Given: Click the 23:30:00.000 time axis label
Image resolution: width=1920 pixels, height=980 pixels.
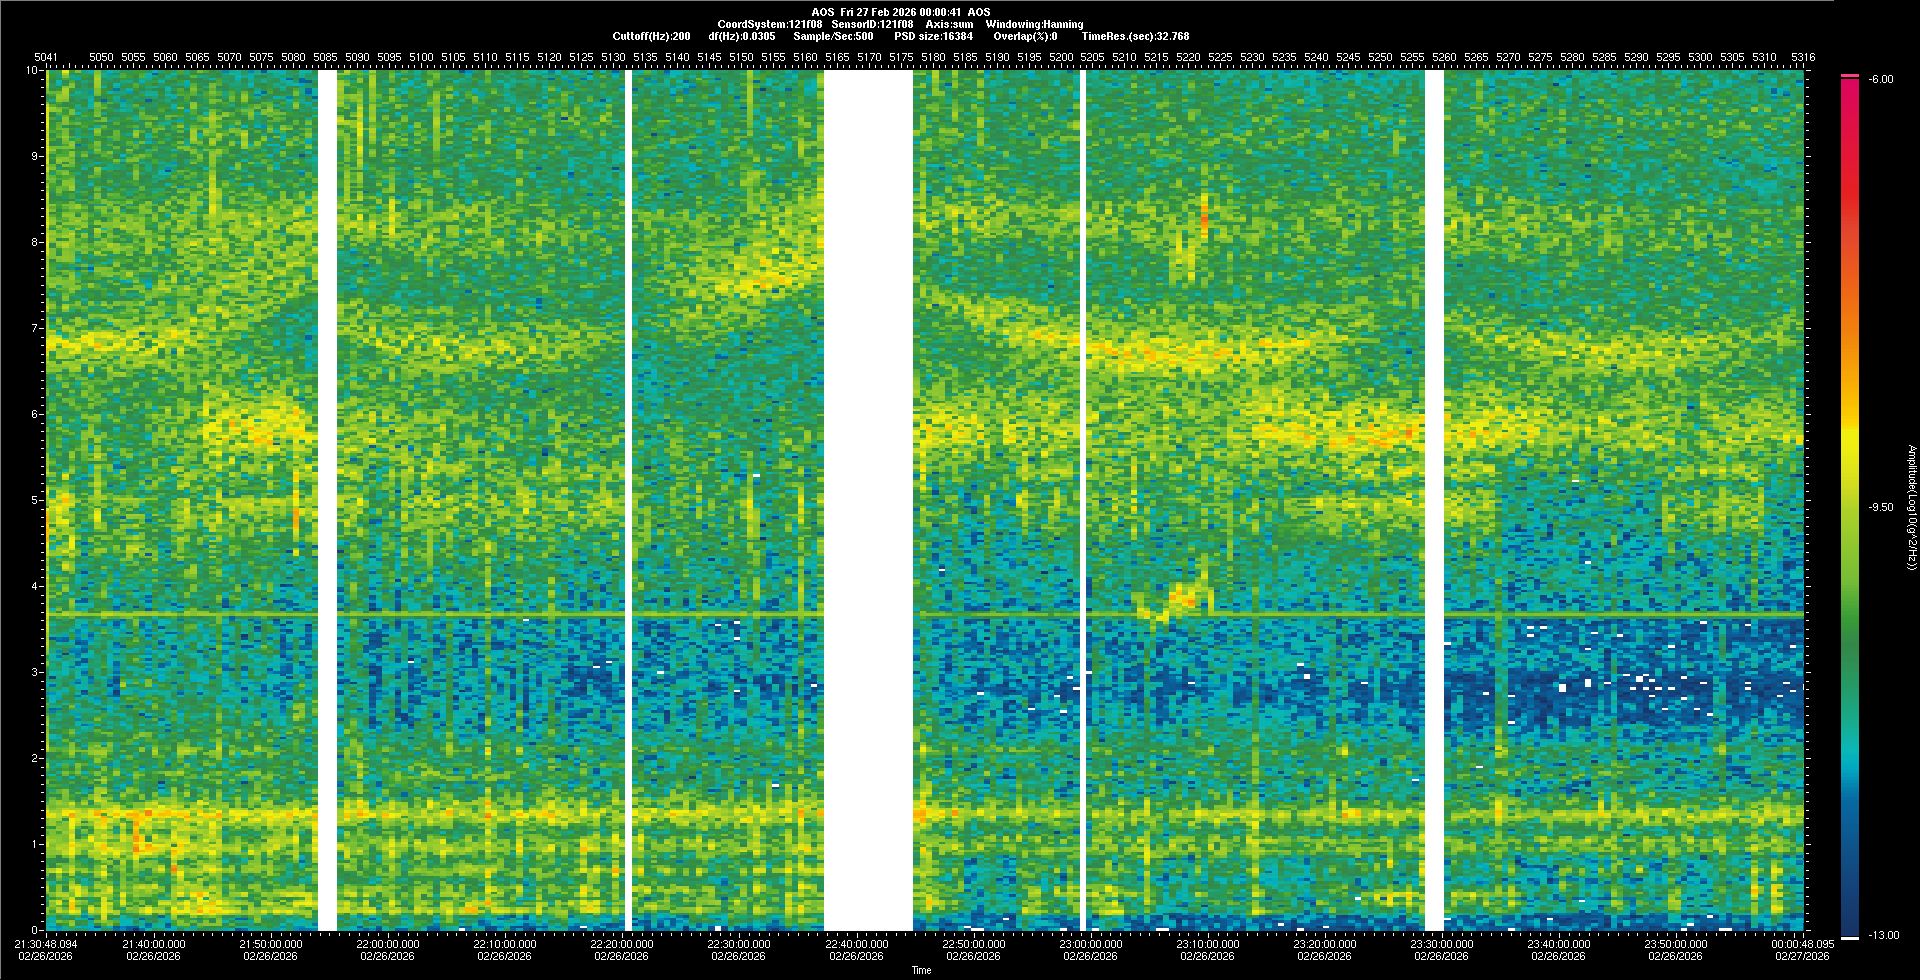Looking at the screenshot, I should point(1441,943).
